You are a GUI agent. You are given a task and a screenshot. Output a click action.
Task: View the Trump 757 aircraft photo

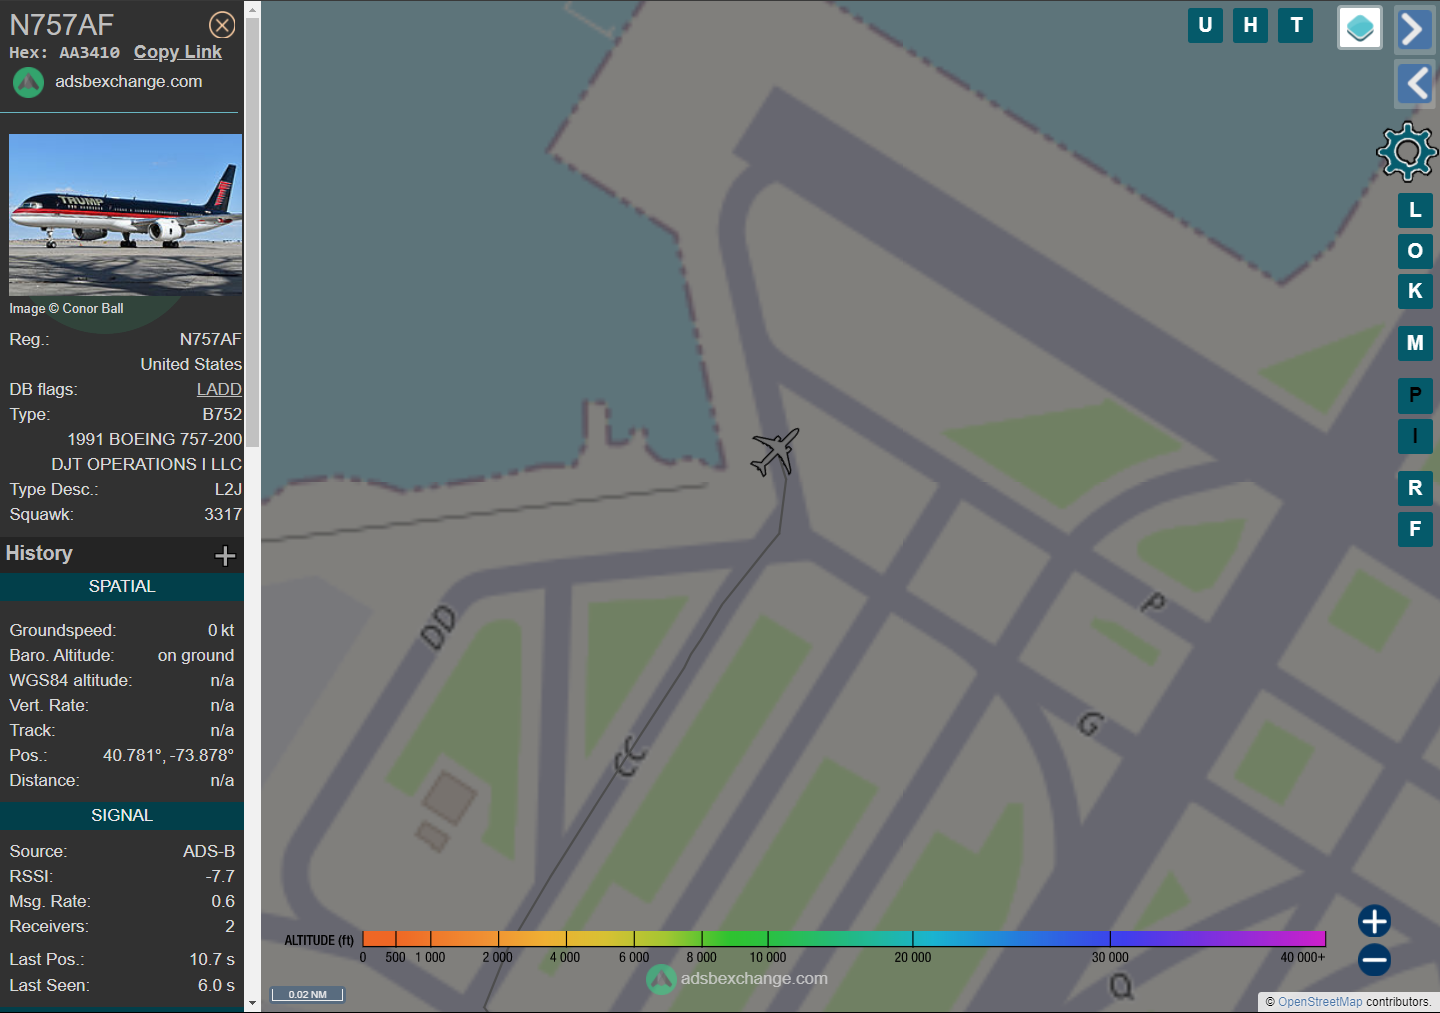tap(126, 215)
